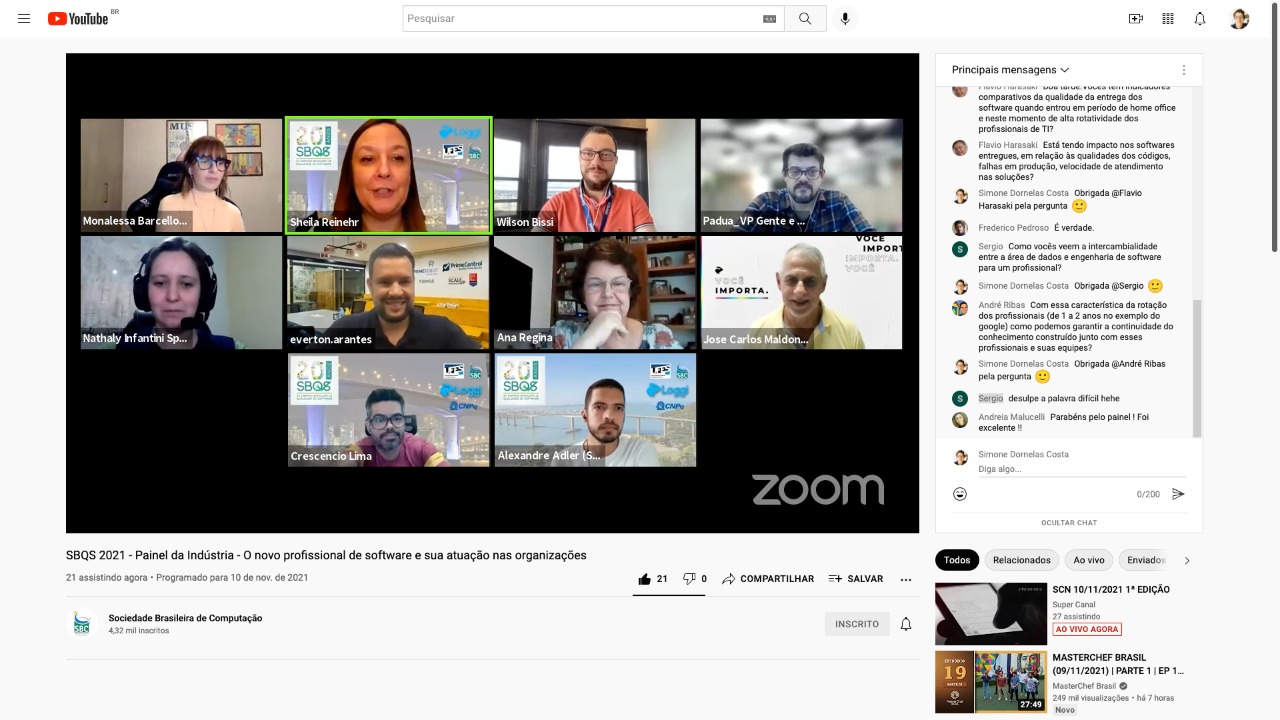Open the emoji picker in chat
This screenshot has height=720, width=1280.
coord(960,494)
